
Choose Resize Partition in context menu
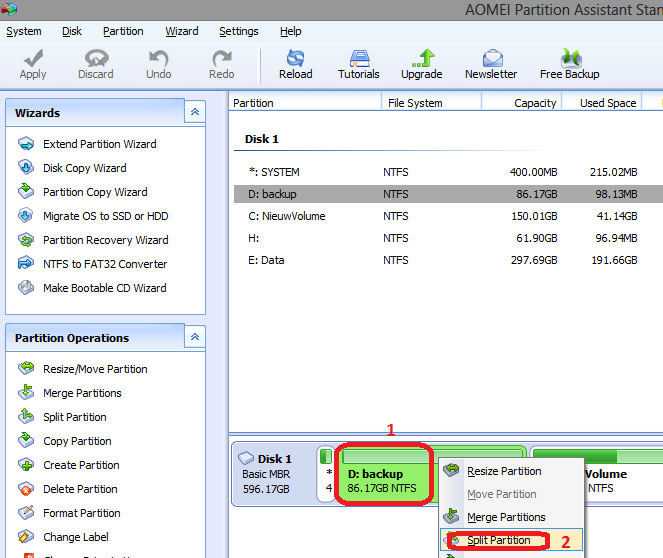click(512, 471)
